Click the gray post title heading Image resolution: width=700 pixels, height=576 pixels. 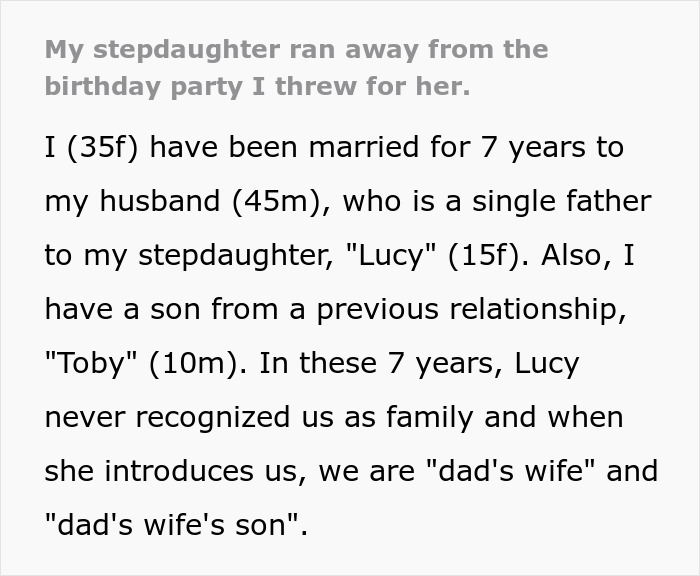click(x=296, y=67)
